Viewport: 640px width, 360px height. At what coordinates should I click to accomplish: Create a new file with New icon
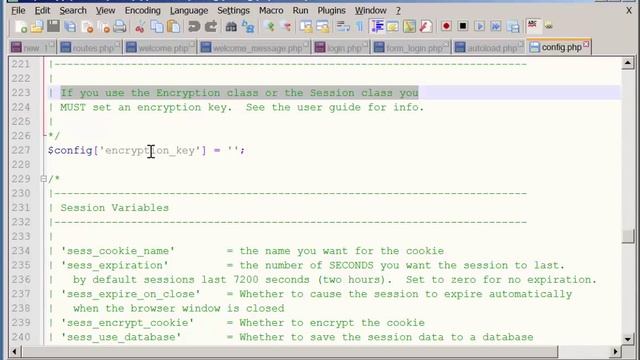21,27
